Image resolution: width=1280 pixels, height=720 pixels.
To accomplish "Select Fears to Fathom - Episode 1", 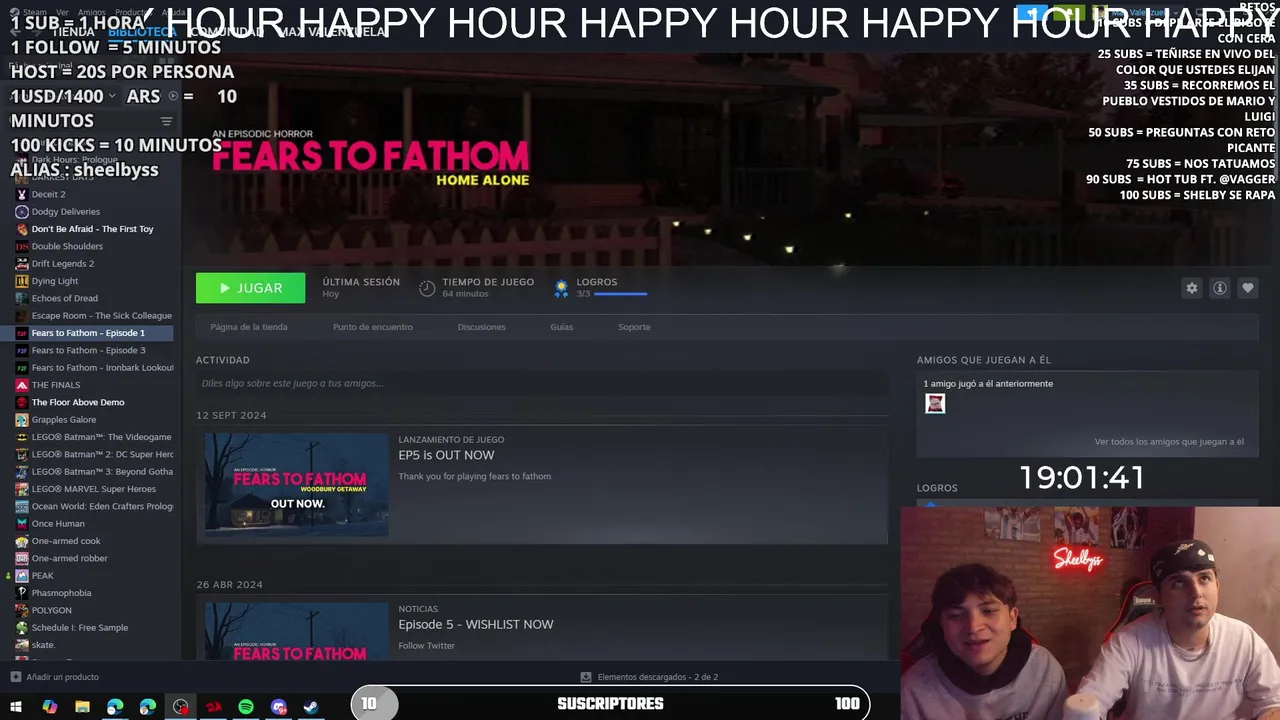I will 88,333.
